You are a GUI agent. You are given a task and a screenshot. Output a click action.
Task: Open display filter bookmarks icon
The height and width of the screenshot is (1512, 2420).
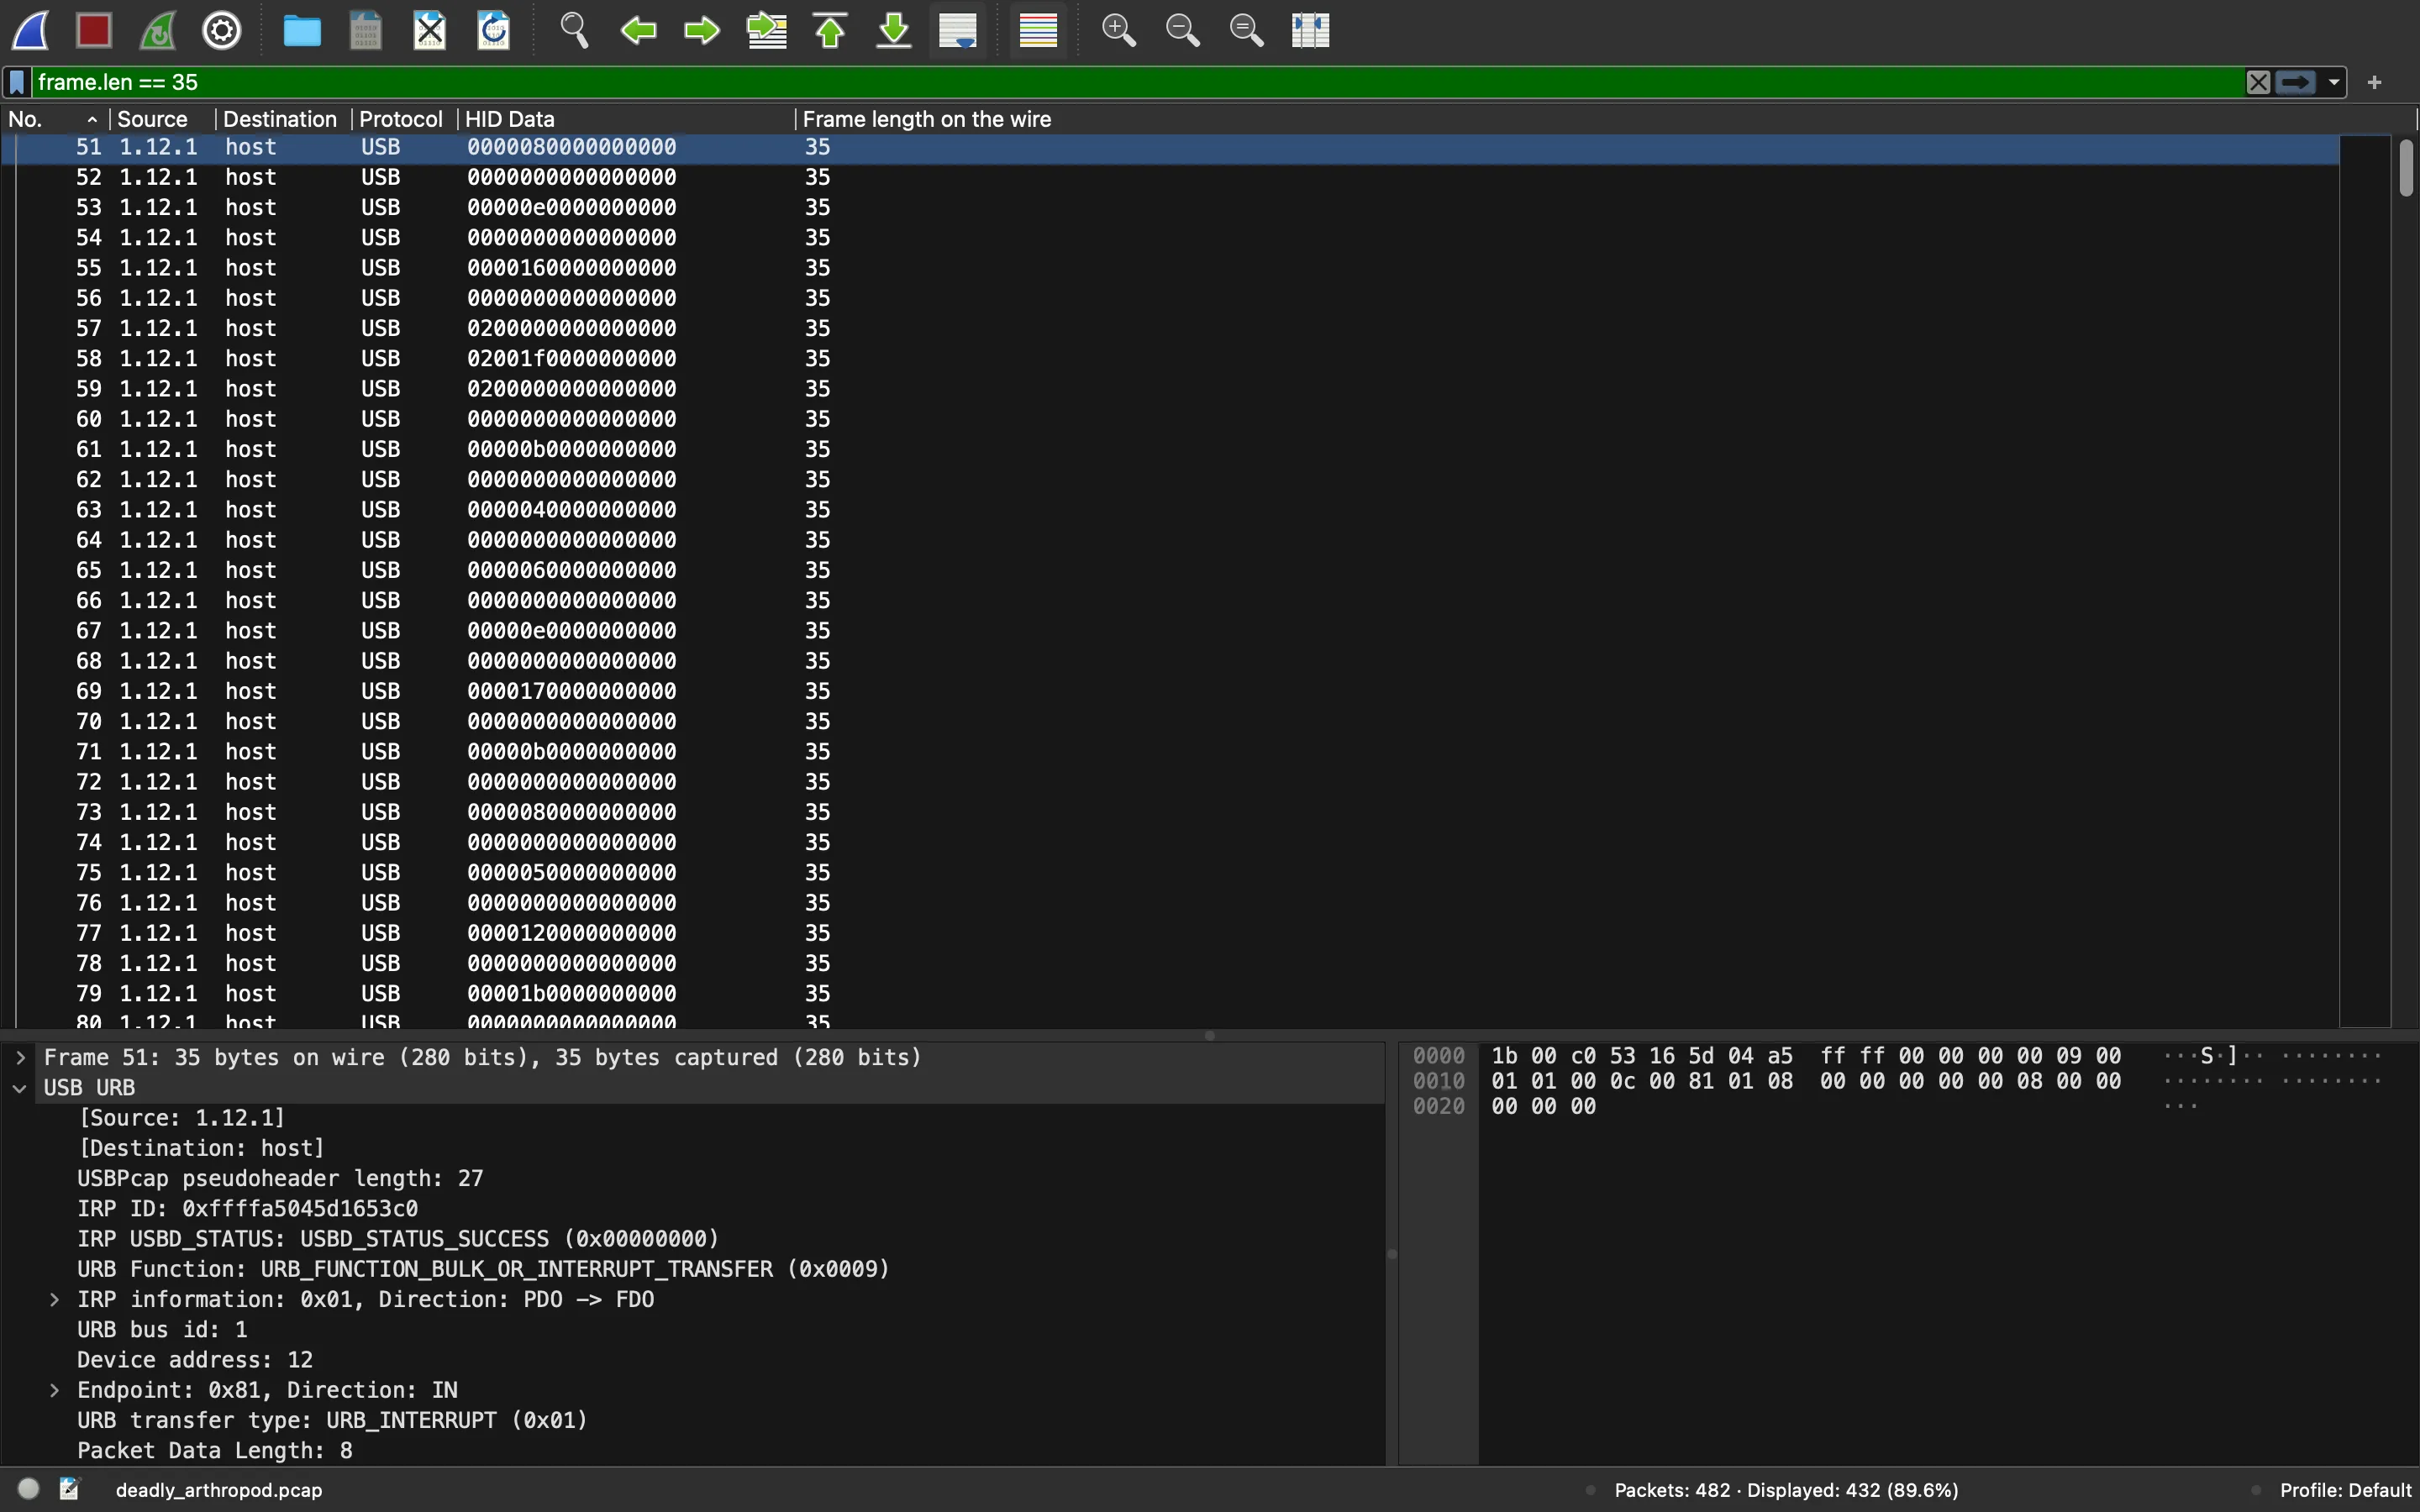[17, 82]
